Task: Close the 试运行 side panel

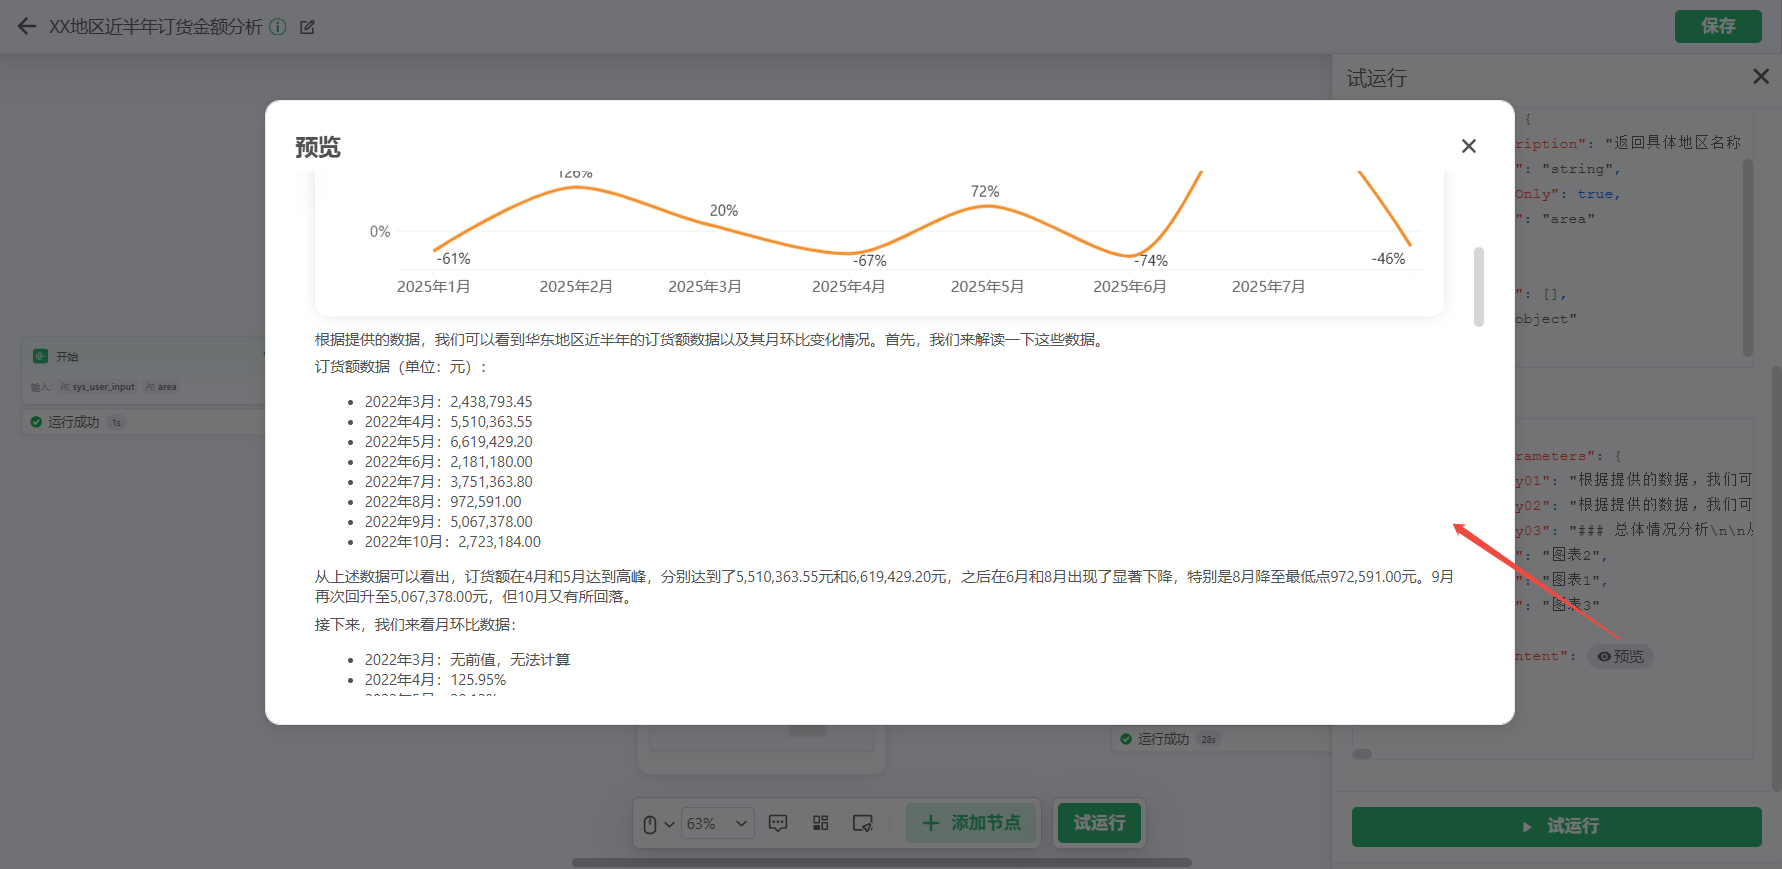Action: tap(1761, 77)
